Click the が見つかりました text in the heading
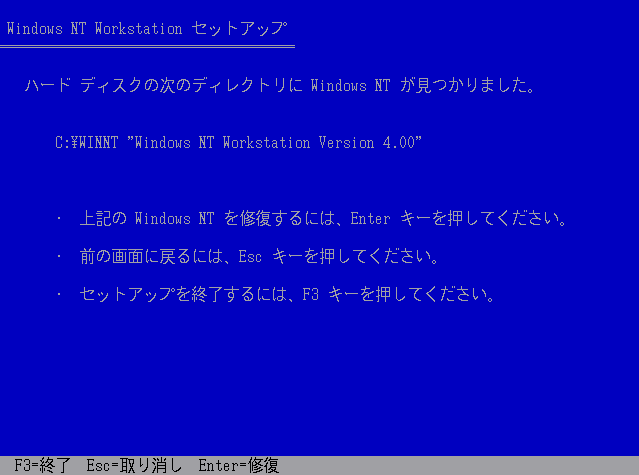Screen dimensions: 639x475 coord(468,86)
